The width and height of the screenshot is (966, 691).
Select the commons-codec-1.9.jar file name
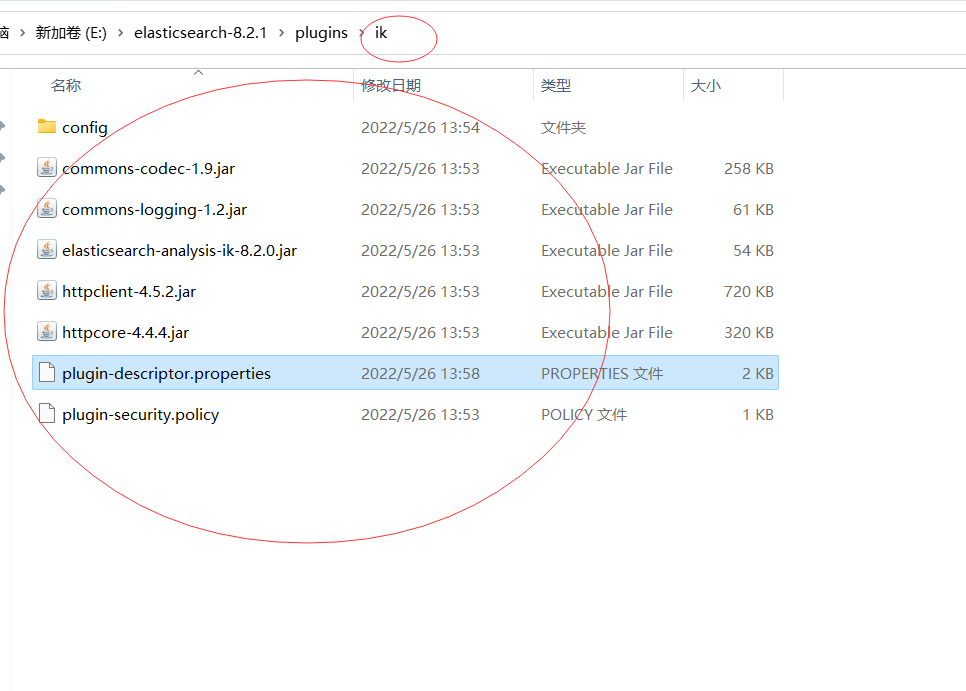point(148,168)
